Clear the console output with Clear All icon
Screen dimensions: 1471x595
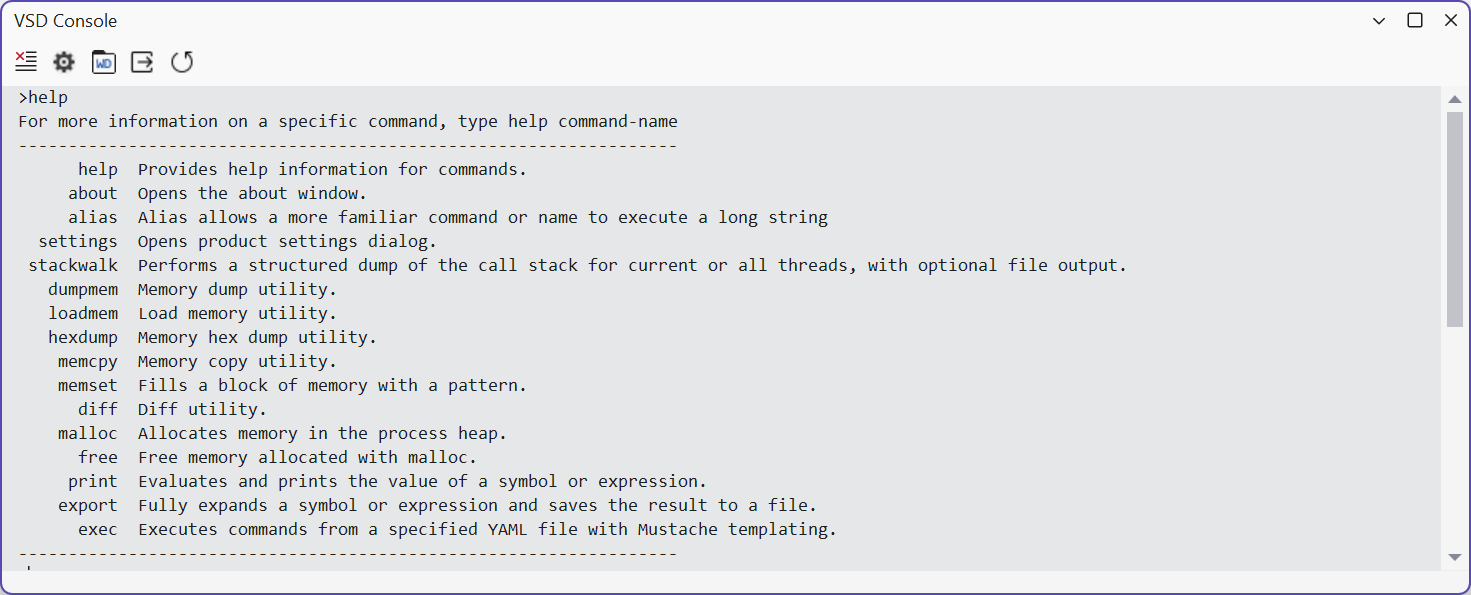pyautogui.click(x=26, y=62)
